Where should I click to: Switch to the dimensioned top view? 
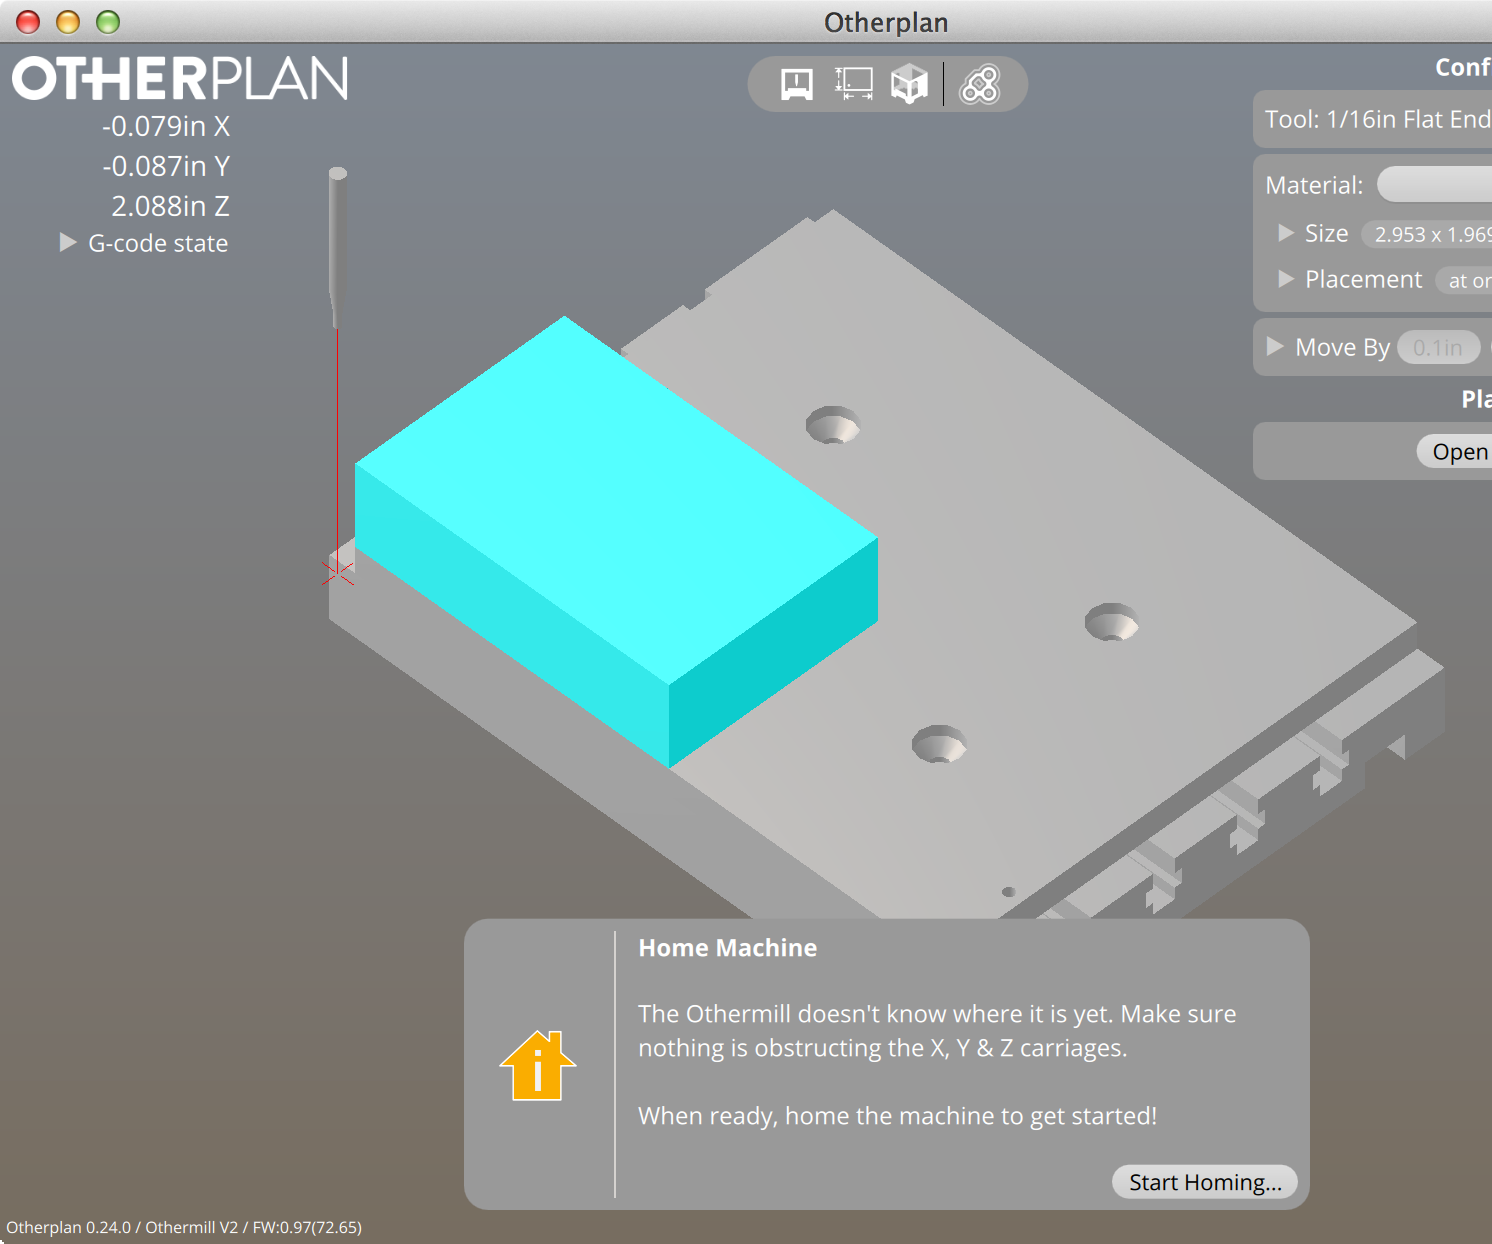pyautogui.click(x=852, y=84)
